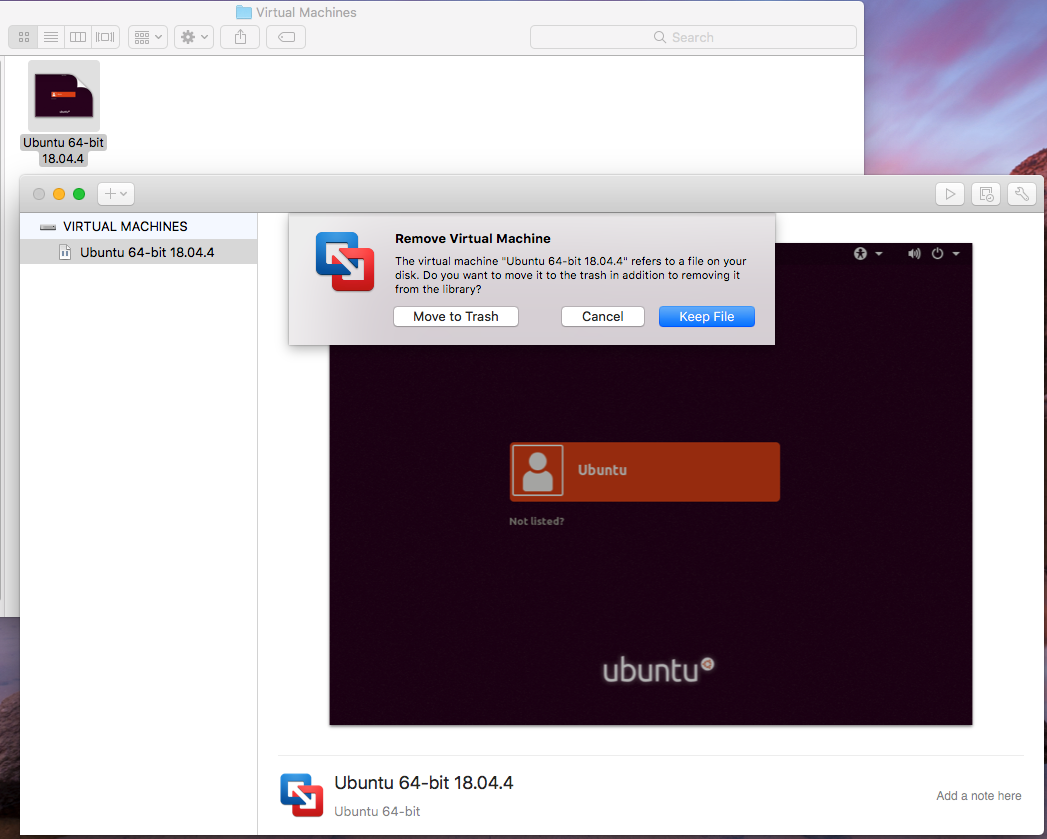Click the VMware icon beside the VM title

(302, 795)
